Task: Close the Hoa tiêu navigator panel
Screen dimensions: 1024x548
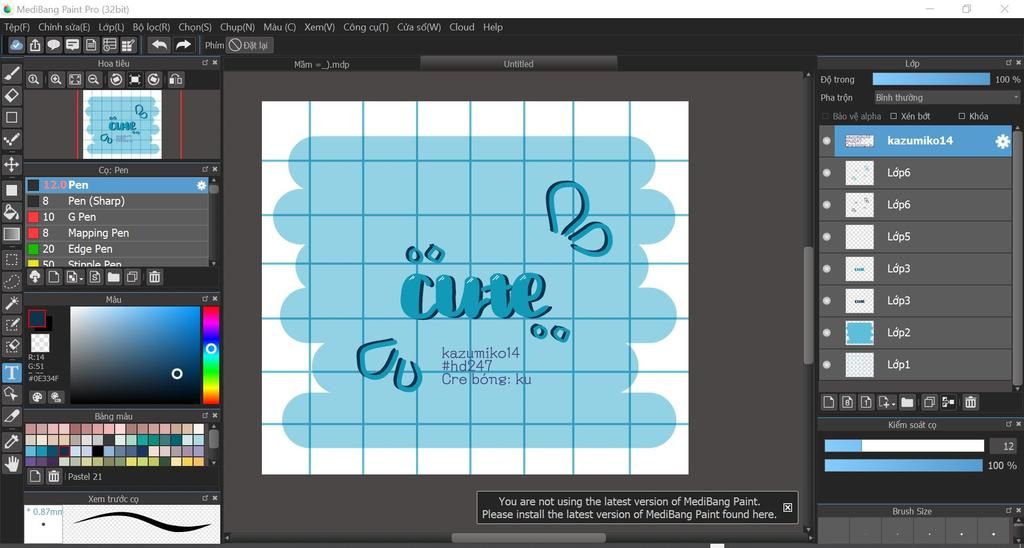Action: click(x=215, y=63)
